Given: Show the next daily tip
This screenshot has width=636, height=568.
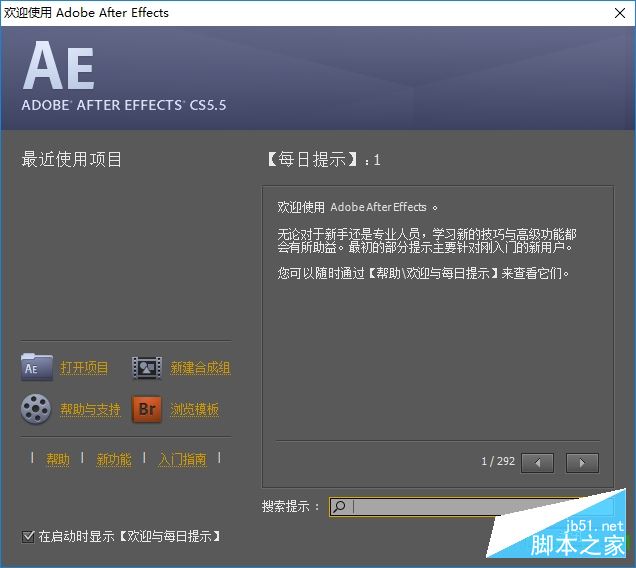Looking at the screenshot, I should pyautogui.click(x=582, y=463).
